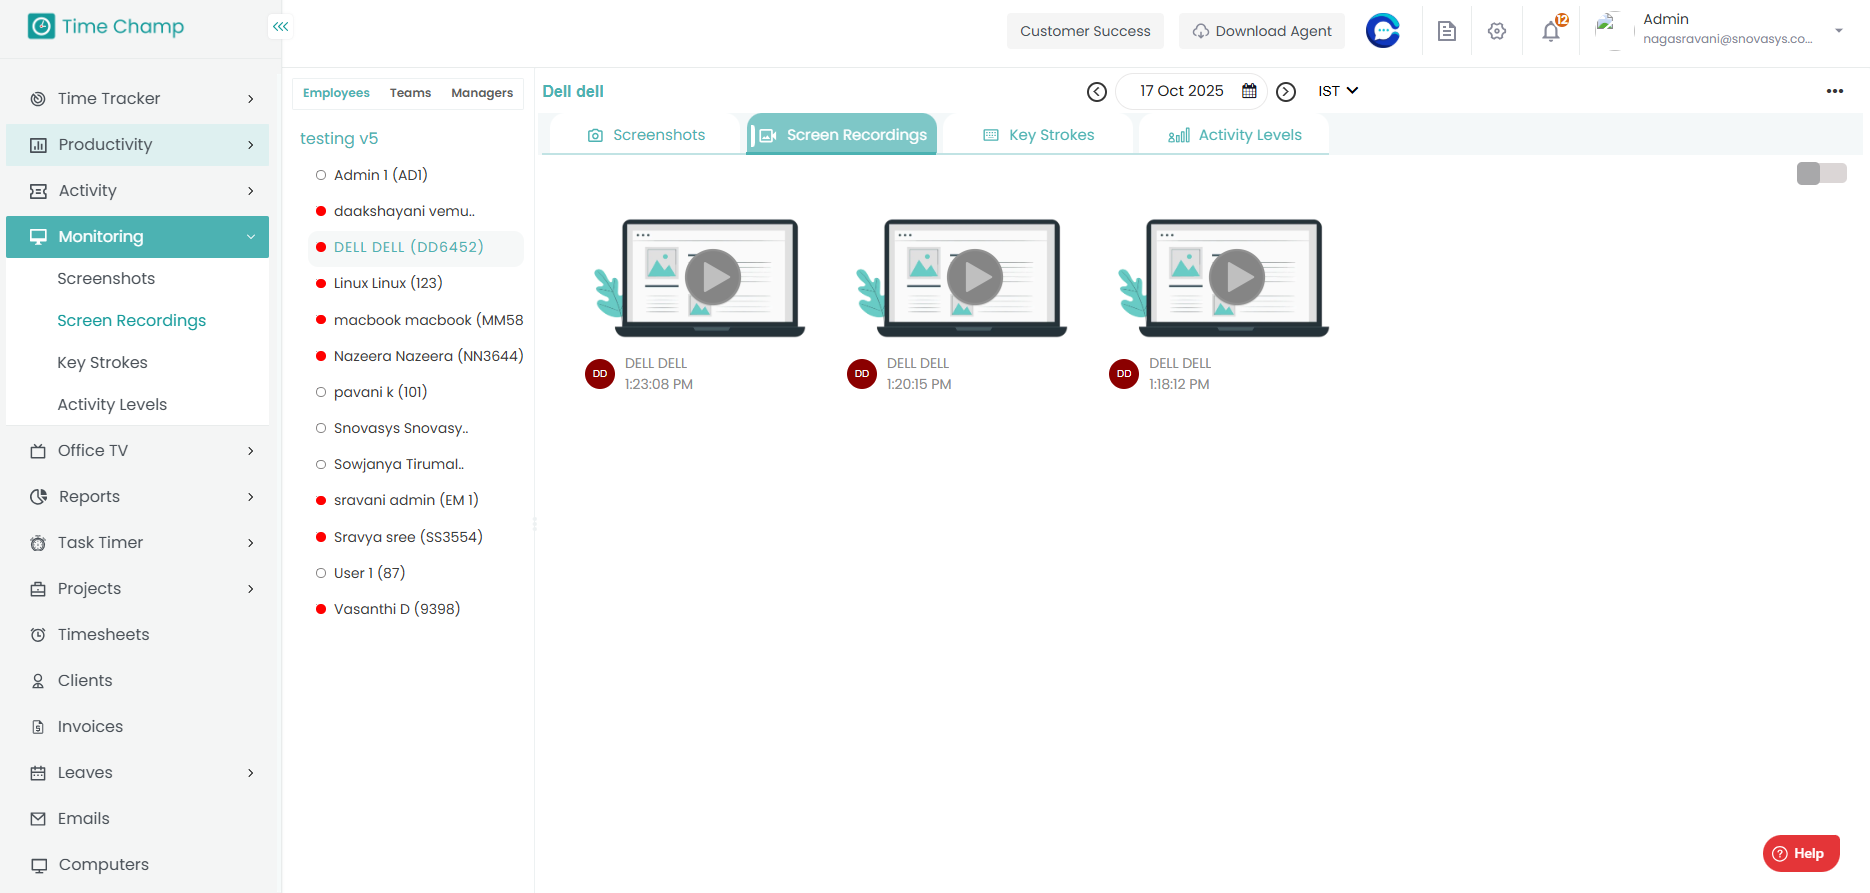Expand the Office TV menu chevron
The width and height of the screenshot is (1870, 893).
click(x=251, y=451)
